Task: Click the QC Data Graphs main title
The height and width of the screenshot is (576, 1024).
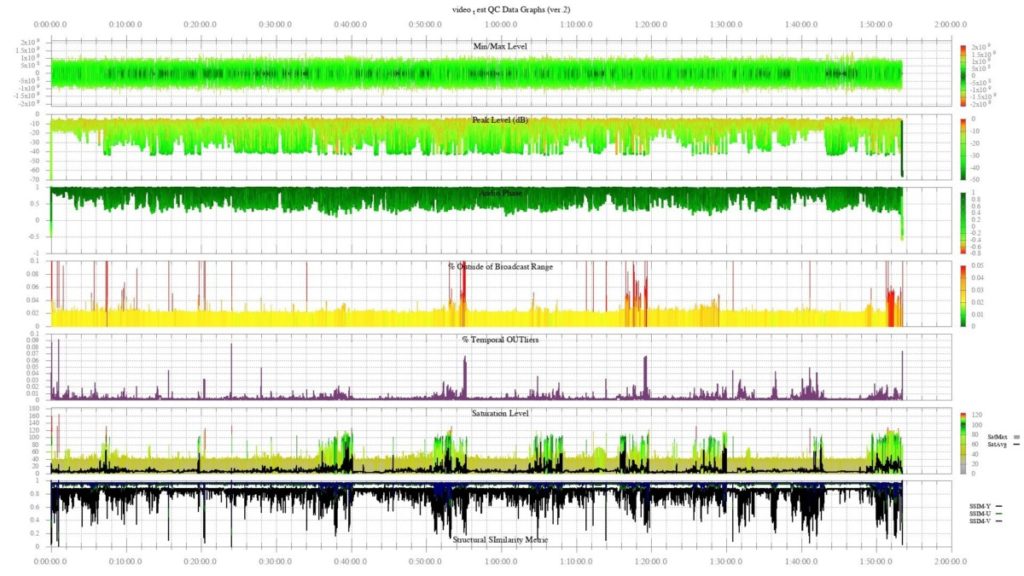Action: (x=511, y=9)
